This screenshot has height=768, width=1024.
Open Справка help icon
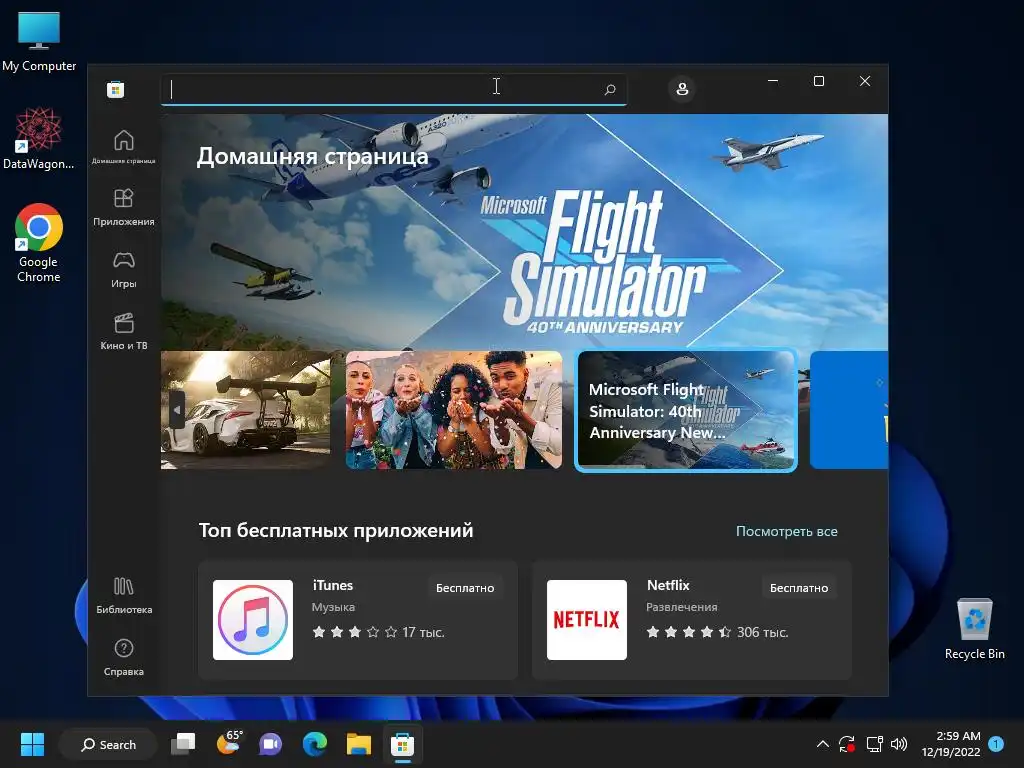(x=123, y=657)
